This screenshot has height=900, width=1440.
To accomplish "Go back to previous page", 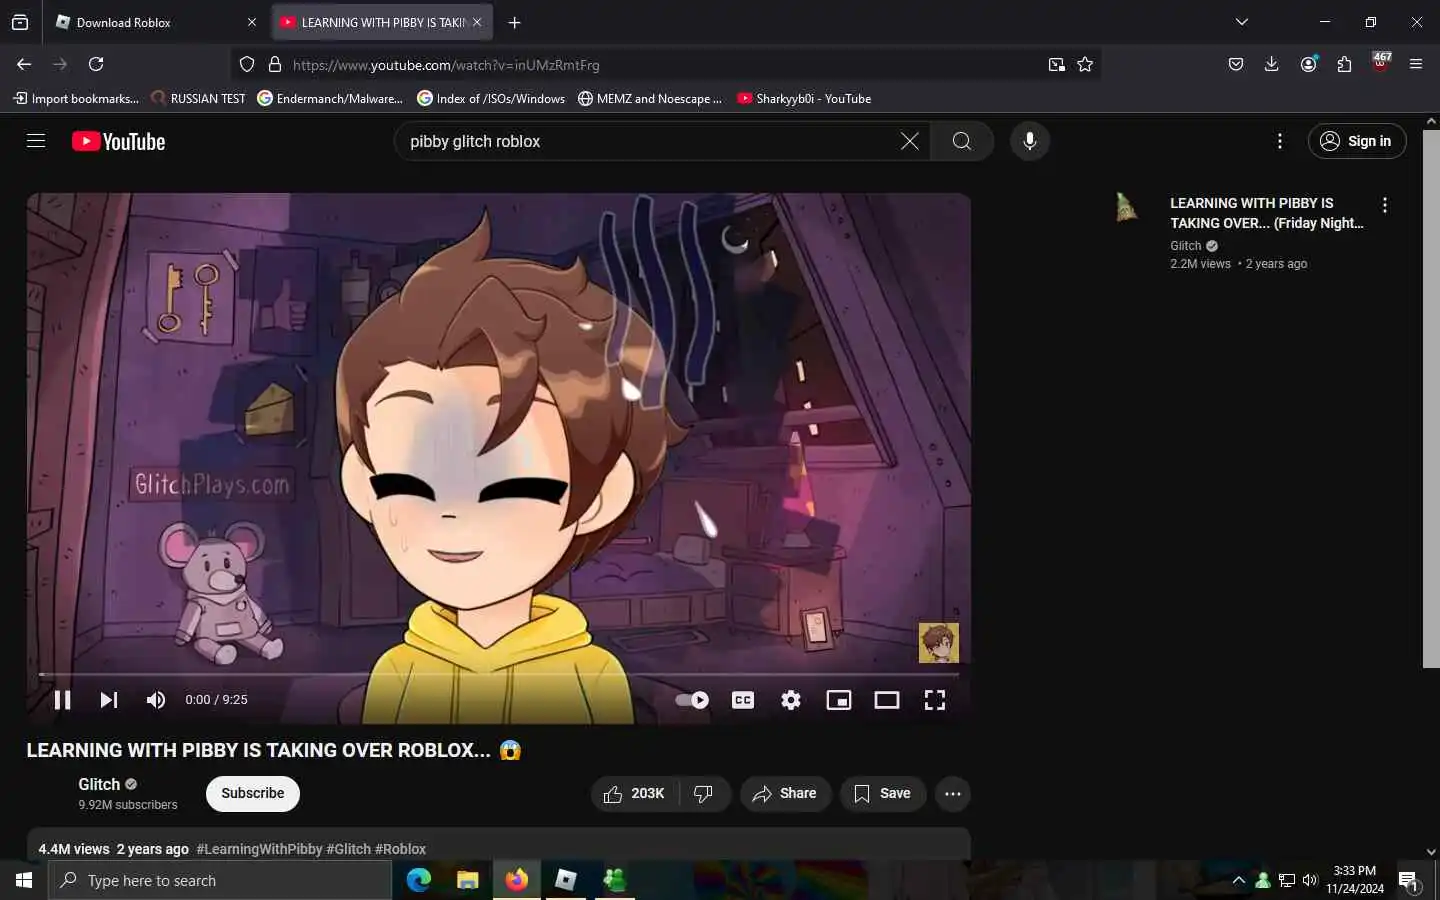I will 24,64.
